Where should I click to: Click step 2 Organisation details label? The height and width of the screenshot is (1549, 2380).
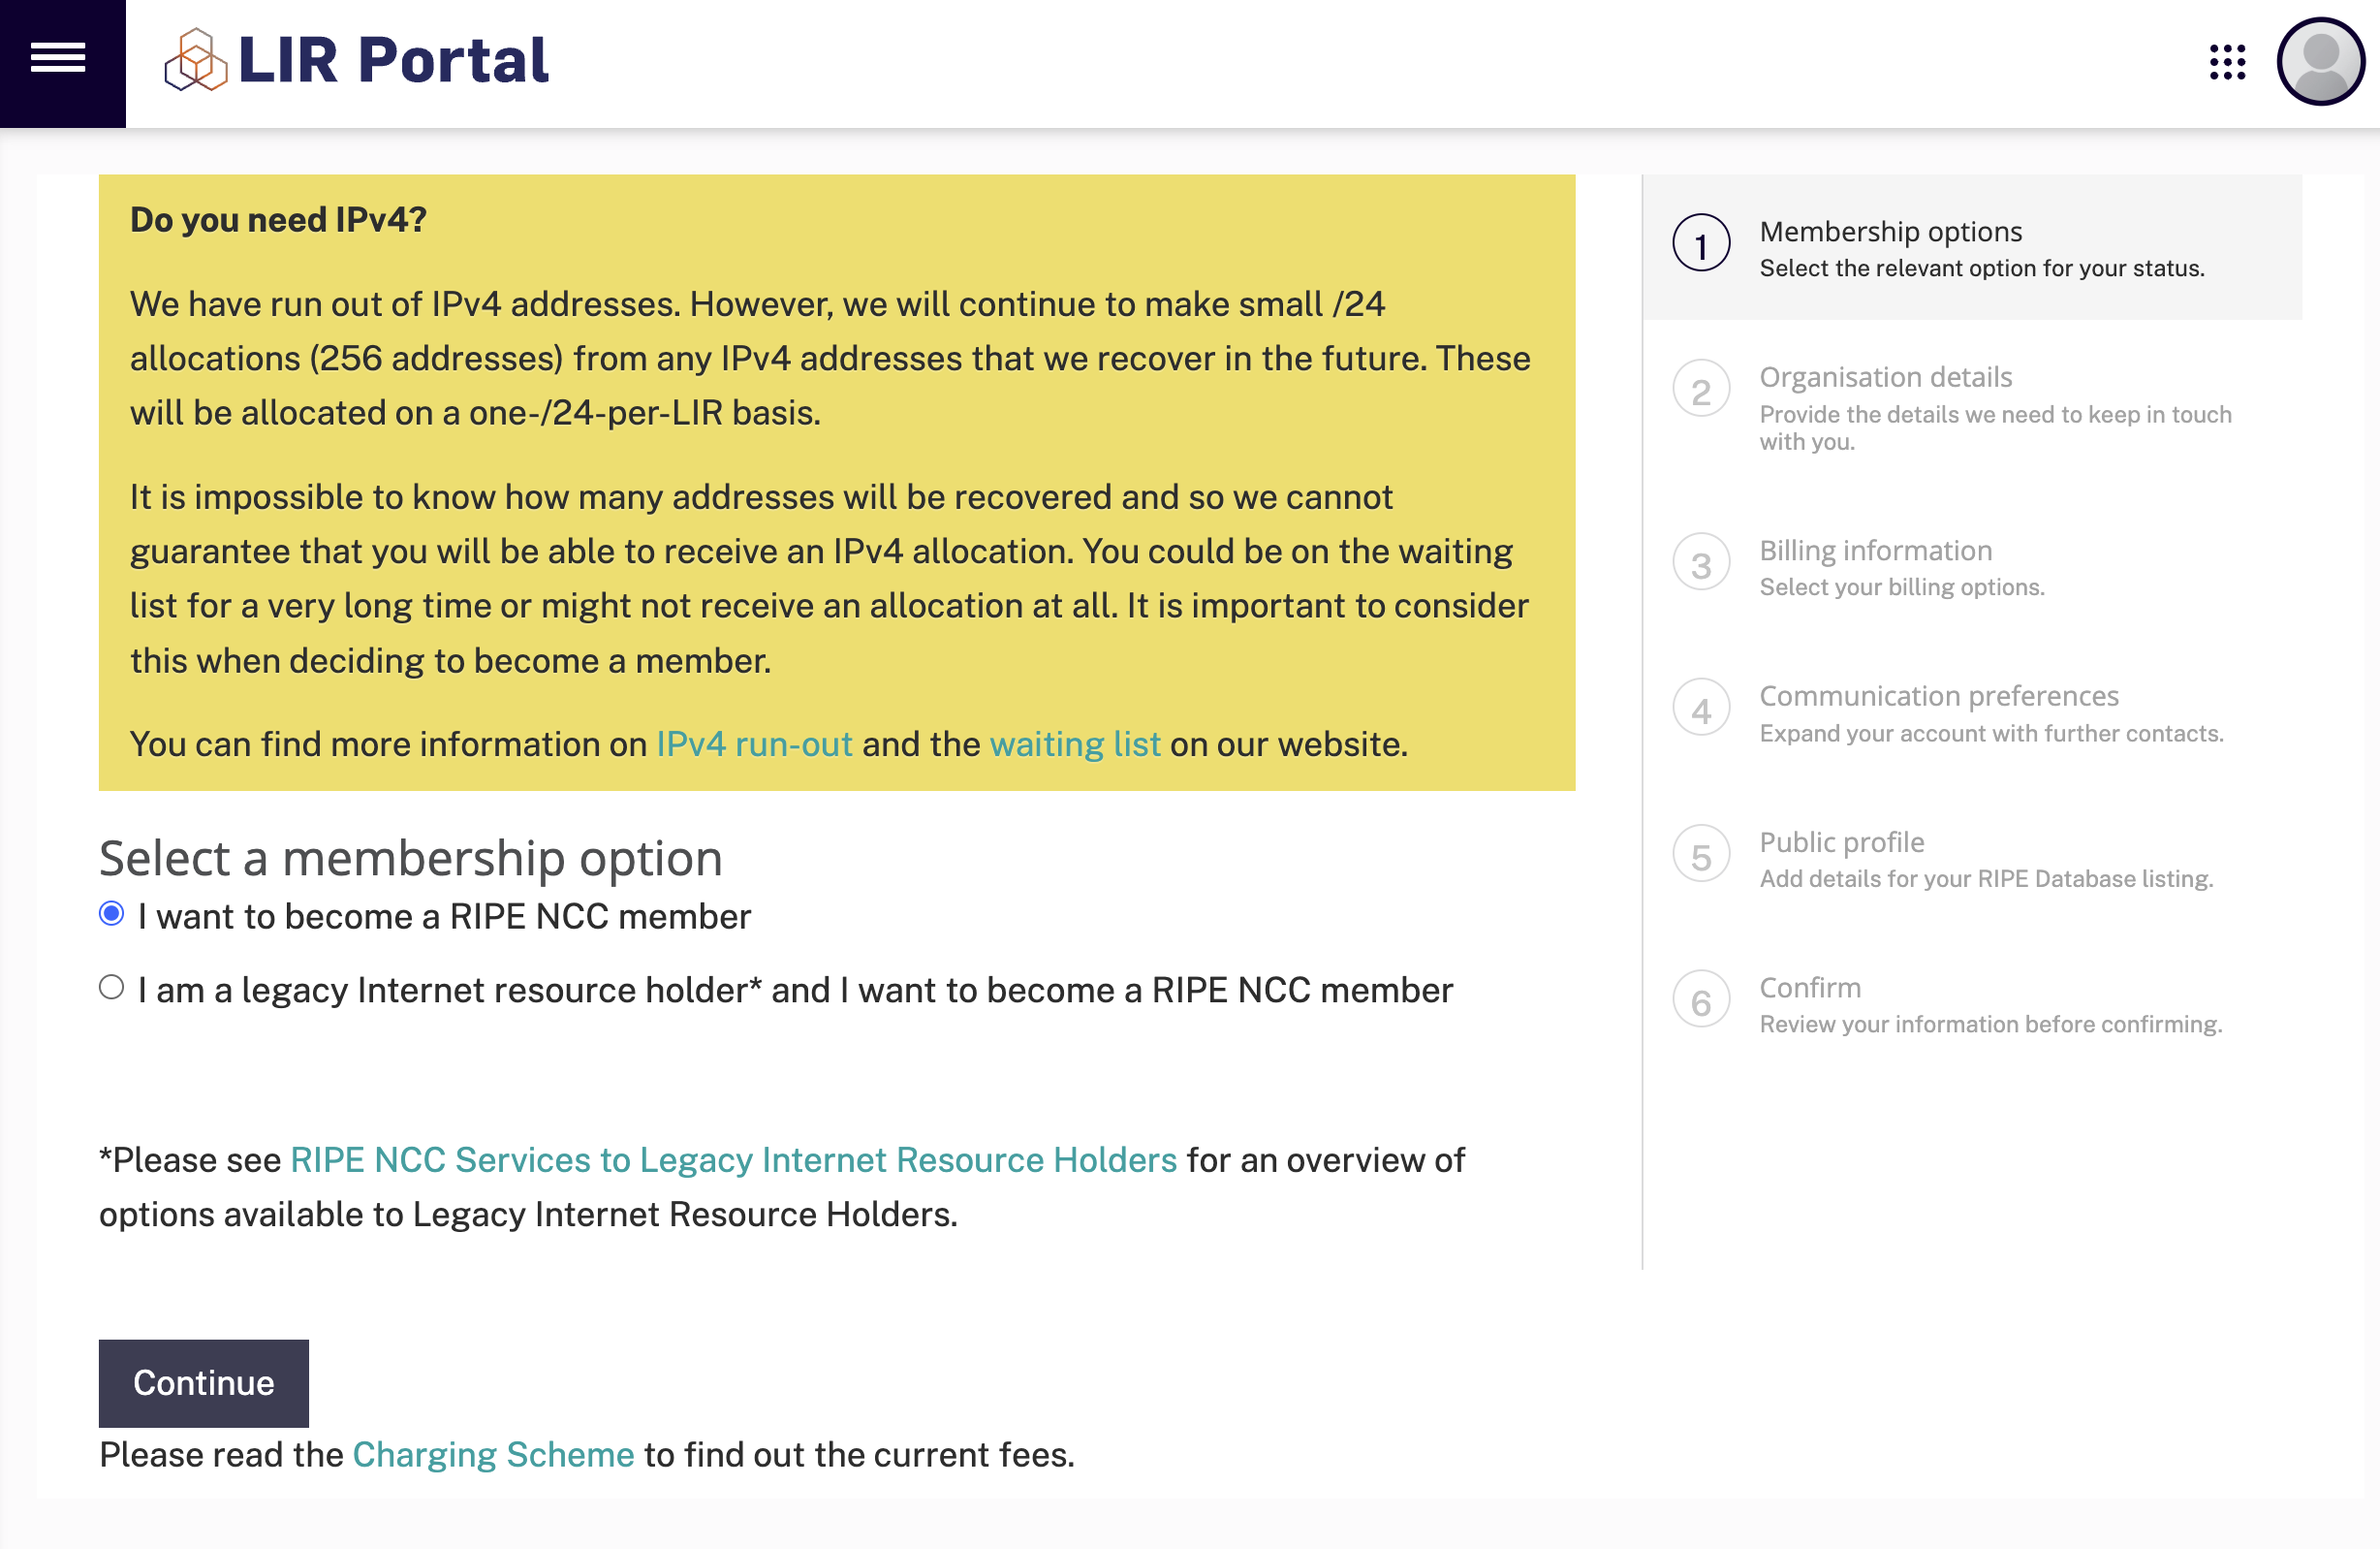pos(1888,378)
